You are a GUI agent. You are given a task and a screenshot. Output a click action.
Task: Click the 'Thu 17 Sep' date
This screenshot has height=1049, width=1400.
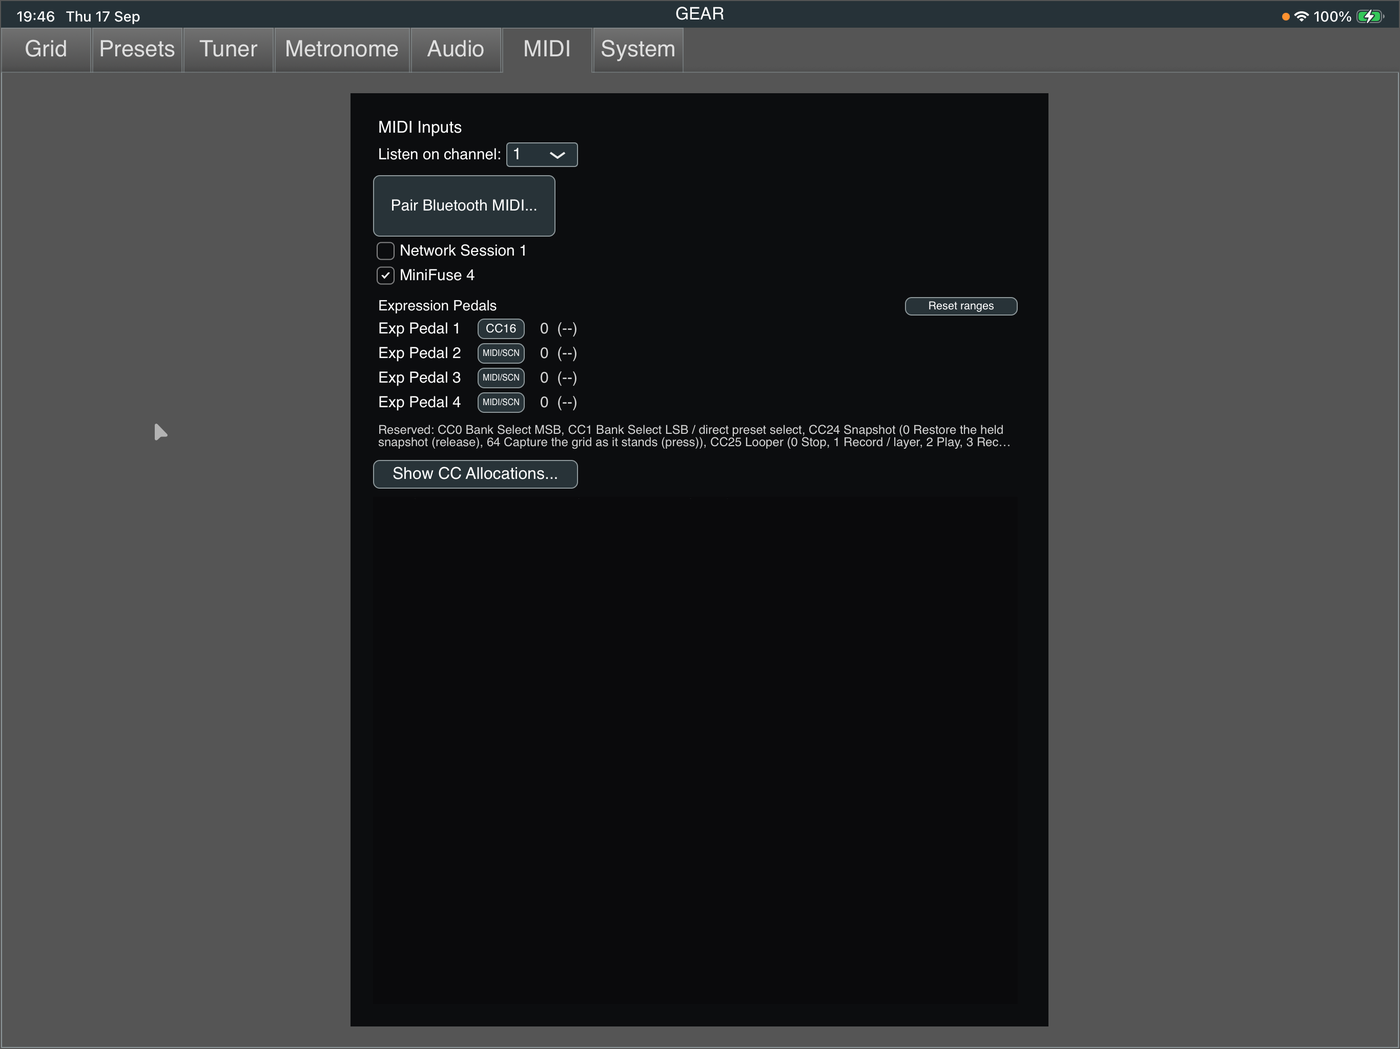[x=103, y=16]
